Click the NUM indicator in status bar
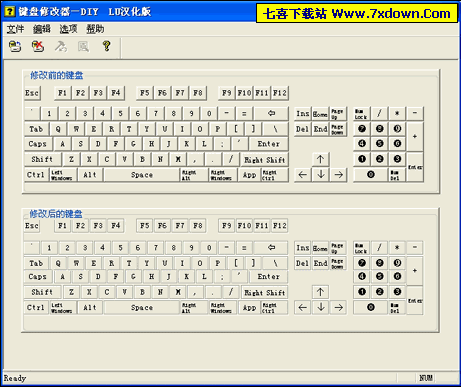 [426, 378]
